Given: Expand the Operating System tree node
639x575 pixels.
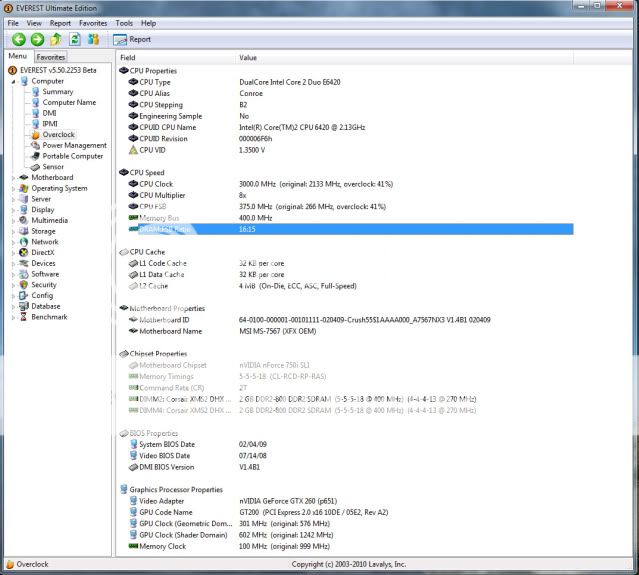Looking at the screenshot, I should coord(13,189).
